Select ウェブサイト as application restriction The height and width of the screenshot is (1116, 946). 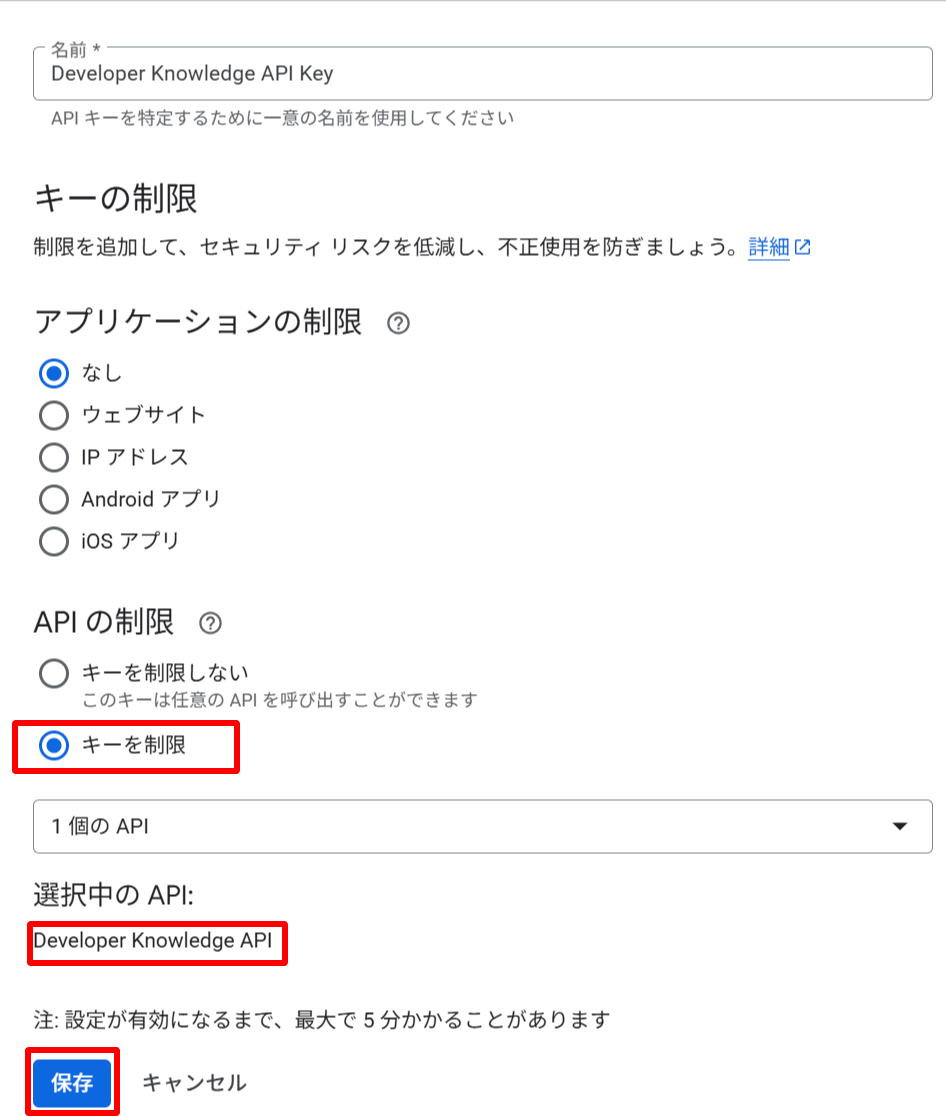pyautogui.click(x=53, y=415)
